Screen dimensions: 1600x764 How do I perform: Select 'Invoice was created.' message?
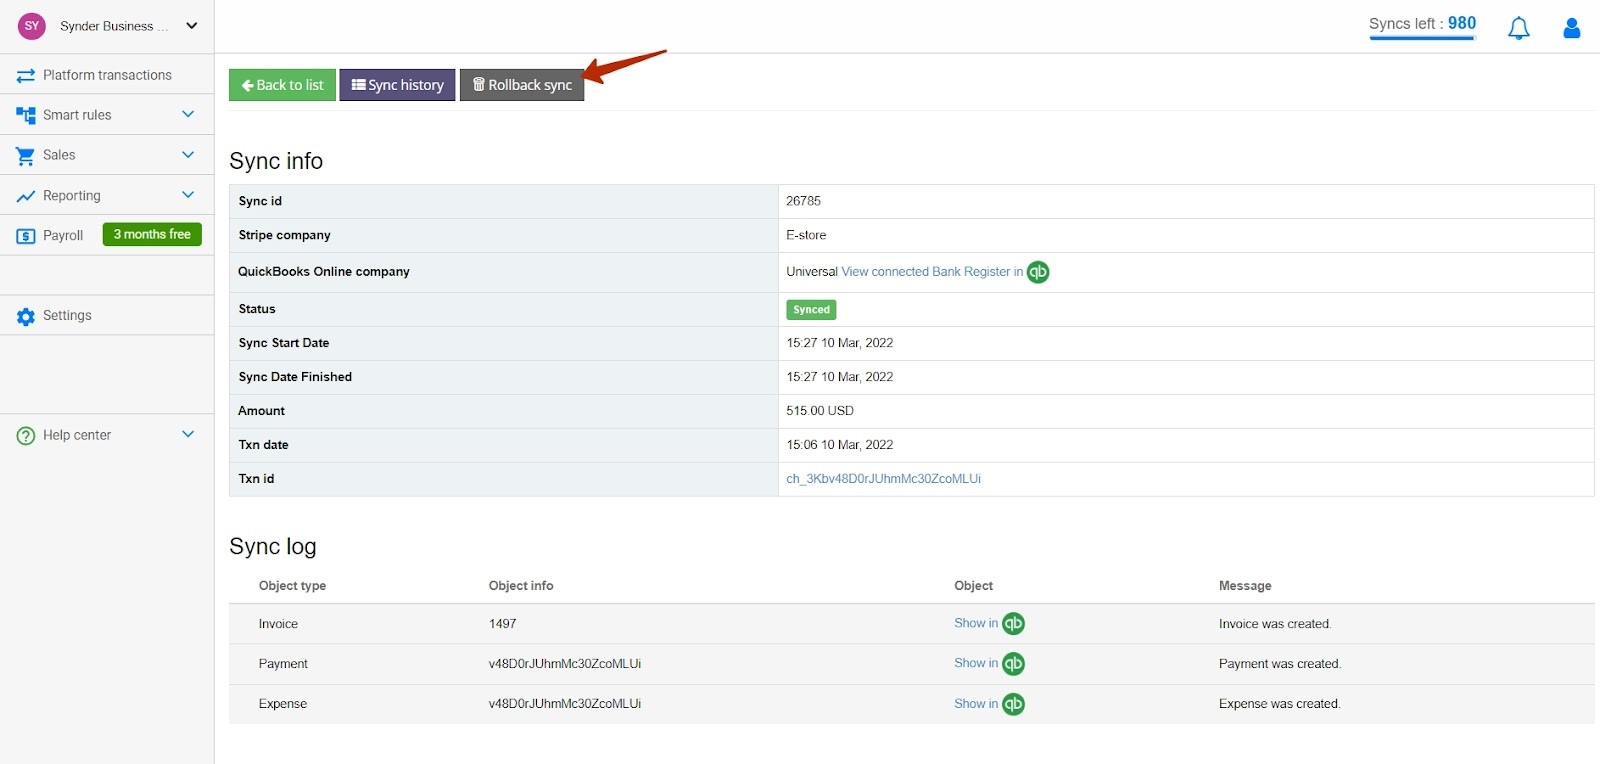(1275, 624)
